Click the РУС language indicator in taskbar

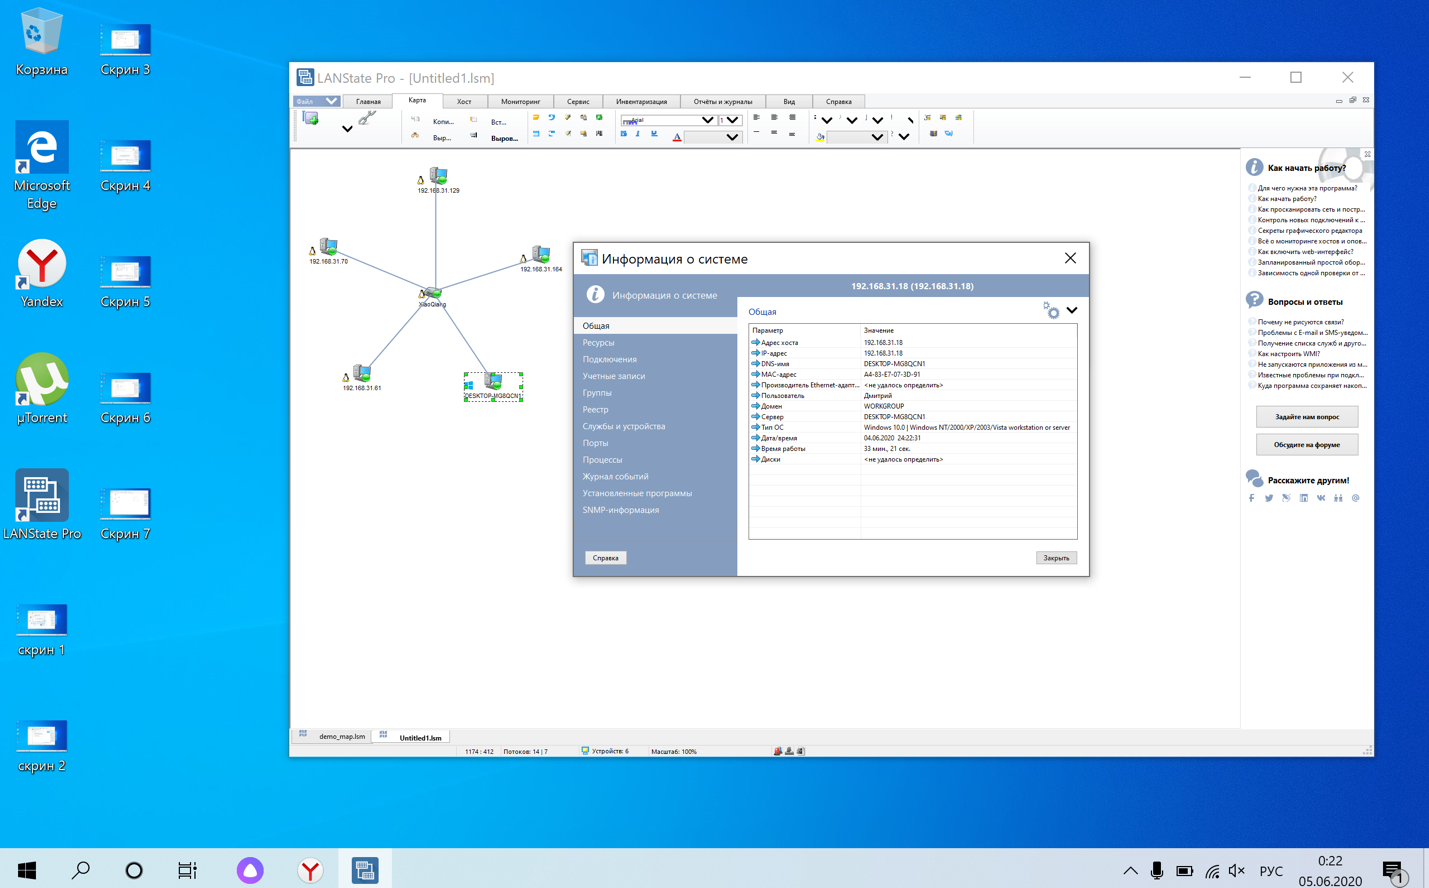[1271, 871]
